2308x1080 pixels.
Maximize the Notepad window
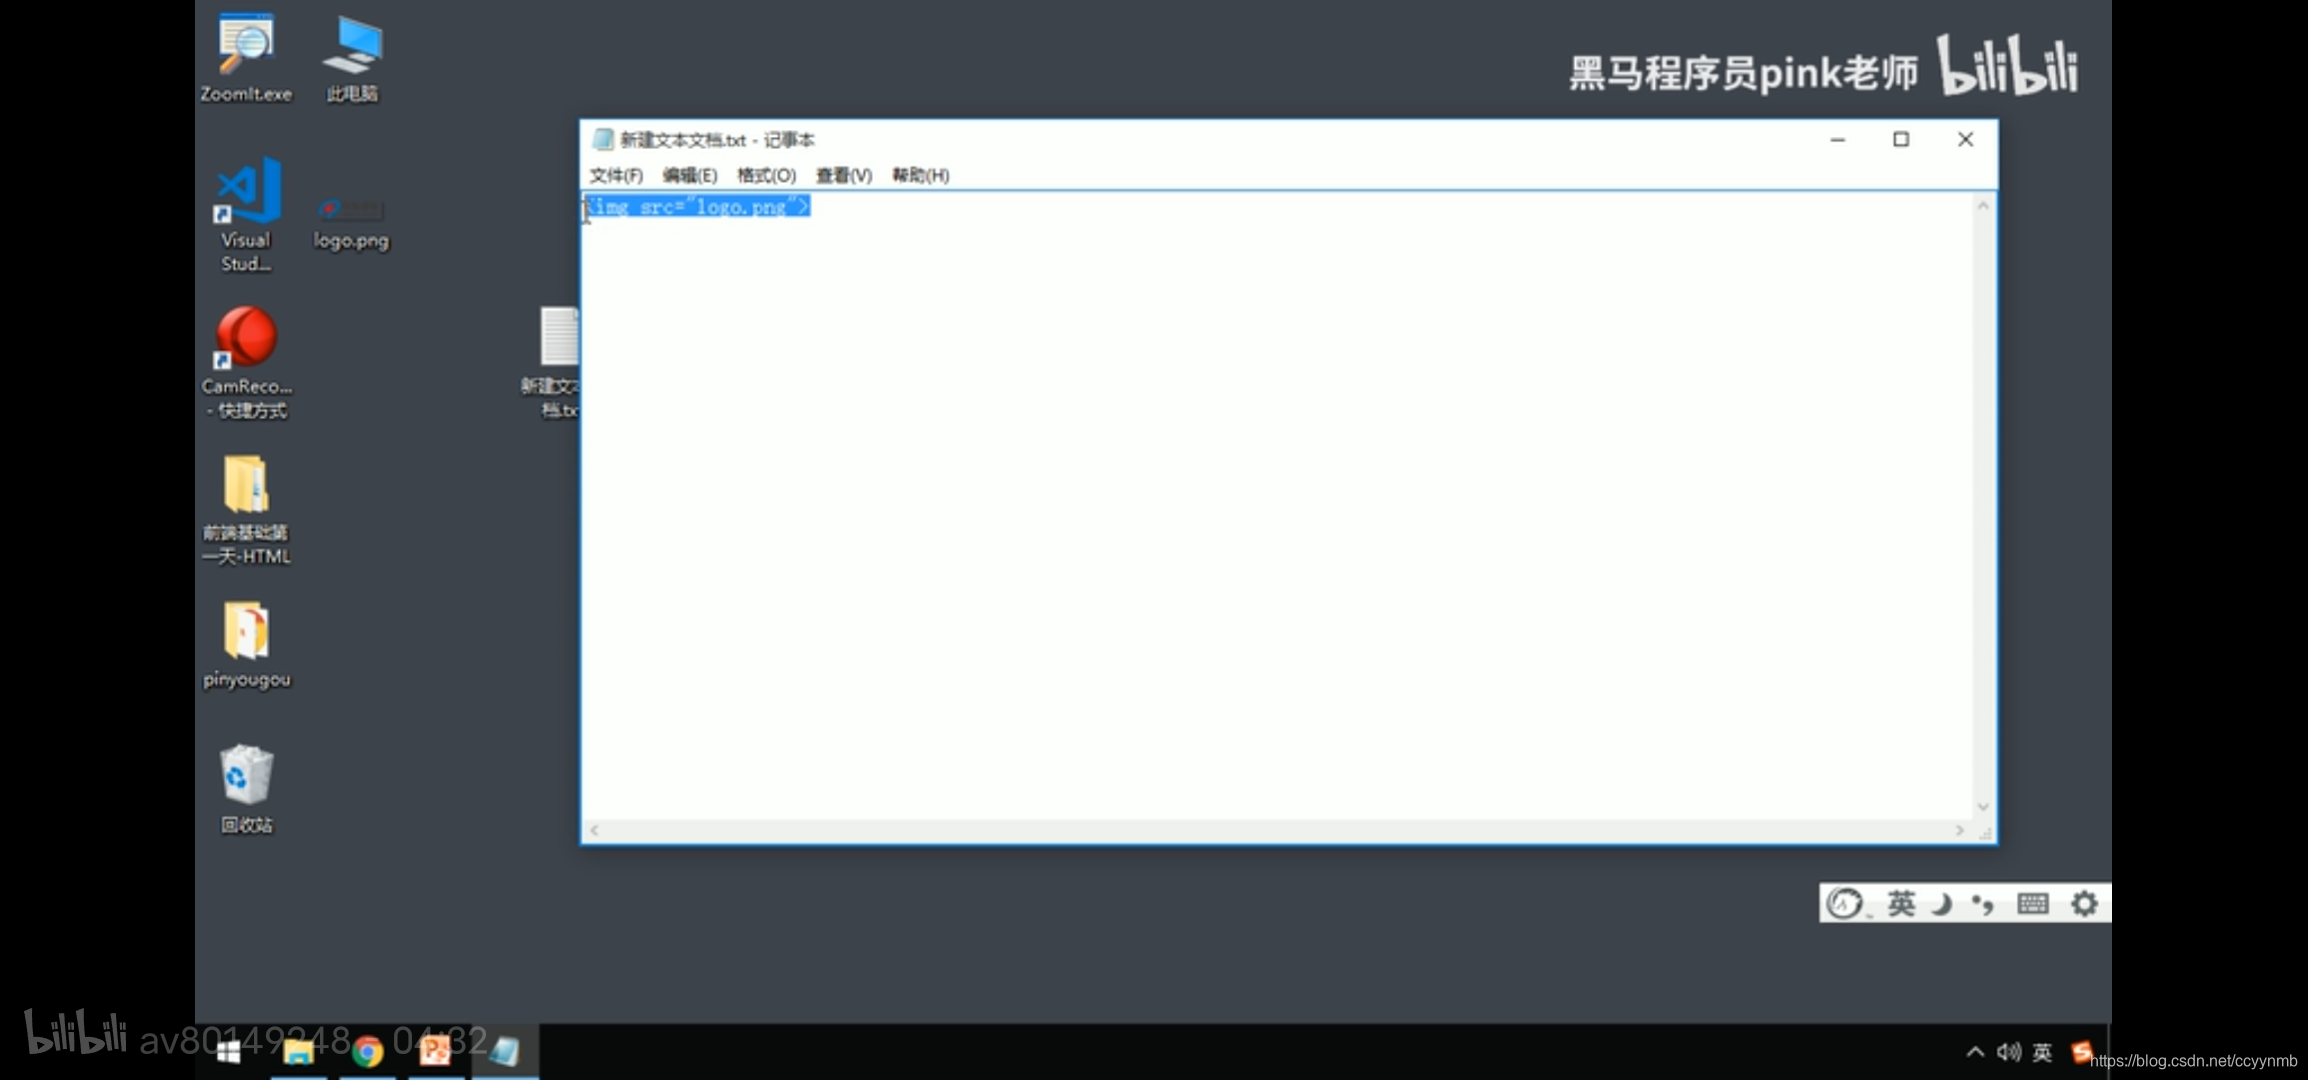point(1901,139)
